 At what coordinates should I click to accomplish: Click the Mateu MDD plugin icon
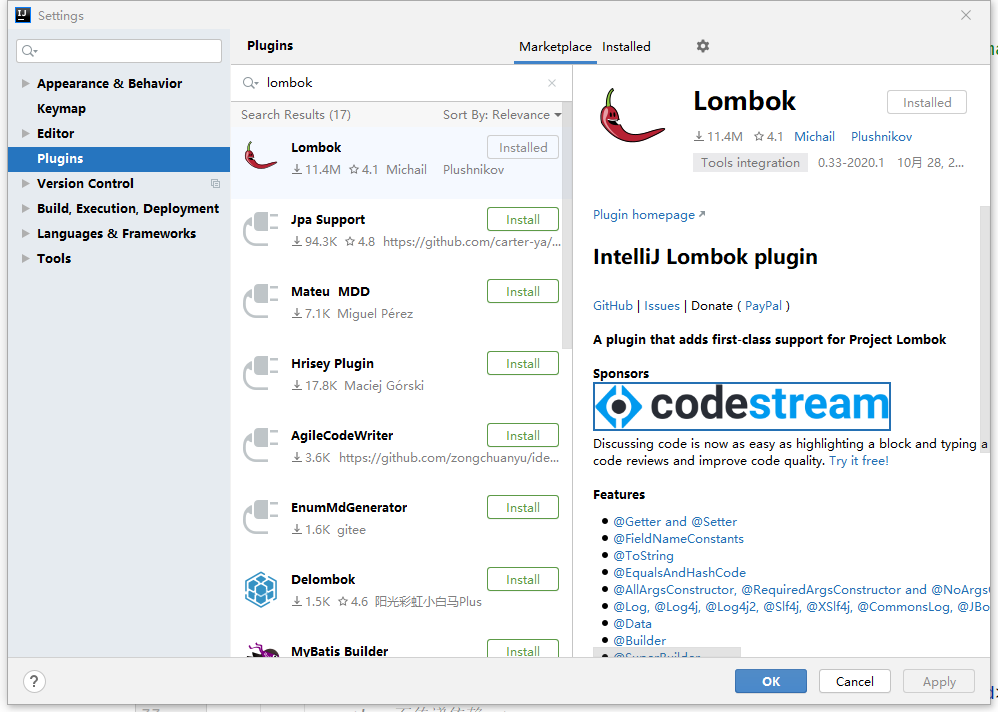[261, 300]
